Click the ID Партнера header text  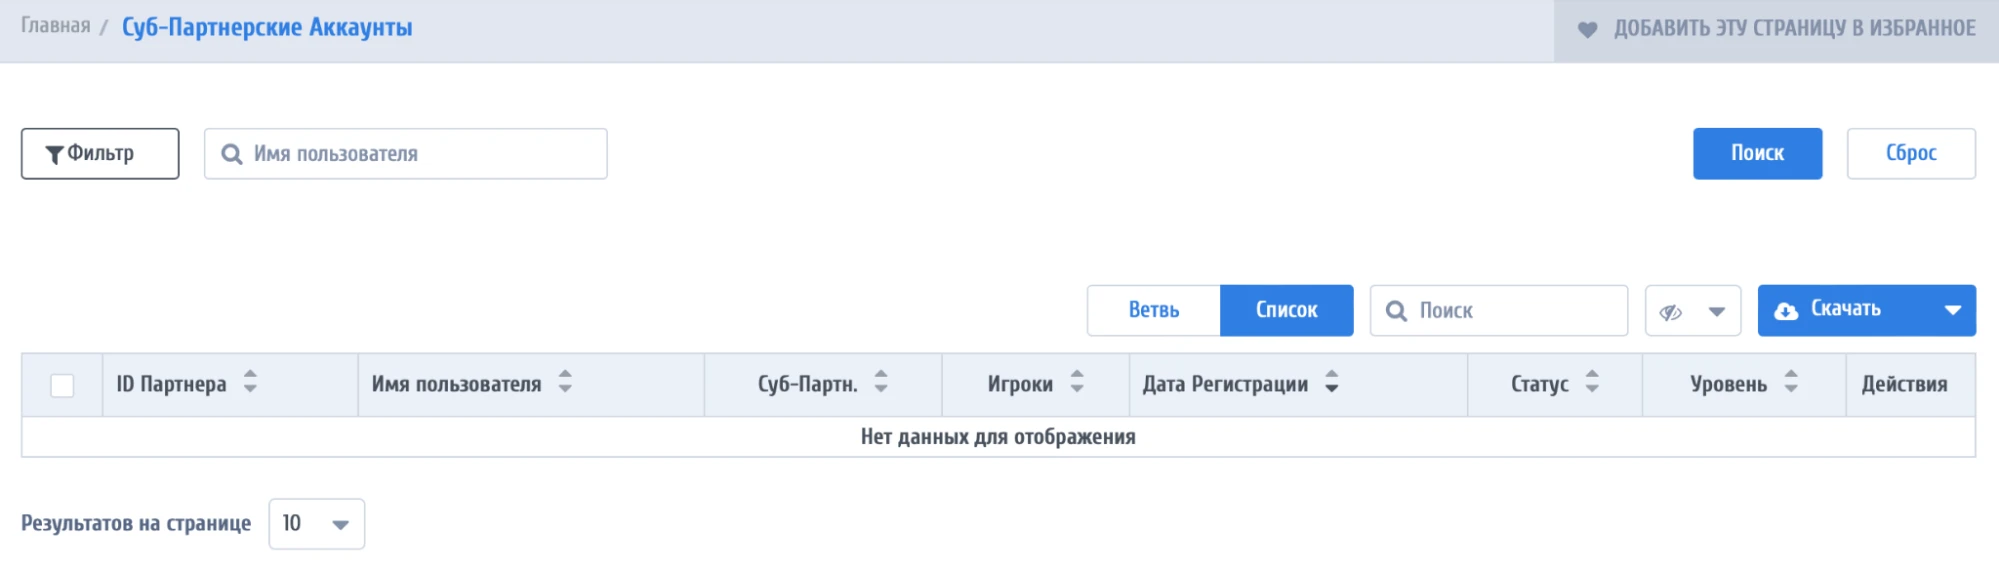point(171,384)
